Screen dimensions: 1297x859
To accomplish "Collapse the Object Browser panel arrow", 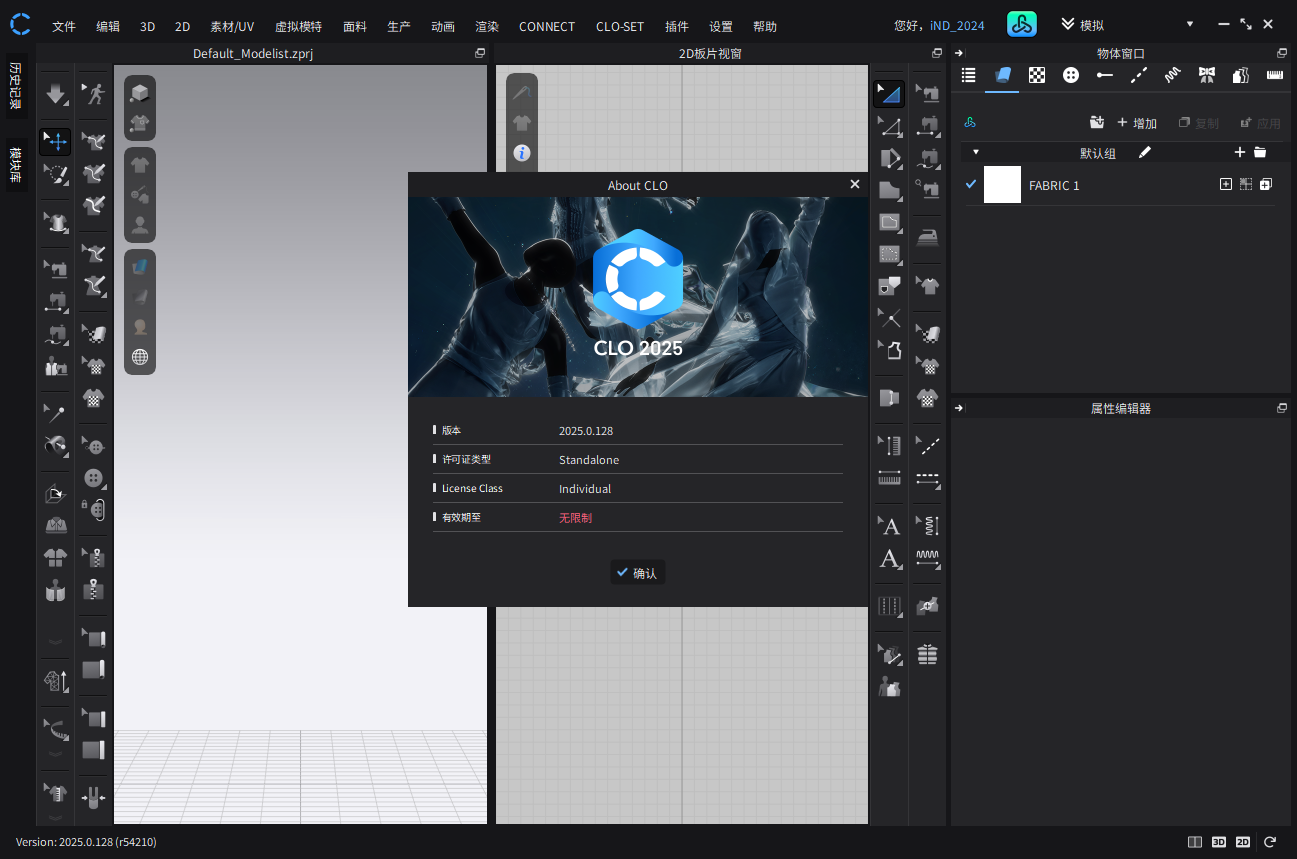I will 959,53.
